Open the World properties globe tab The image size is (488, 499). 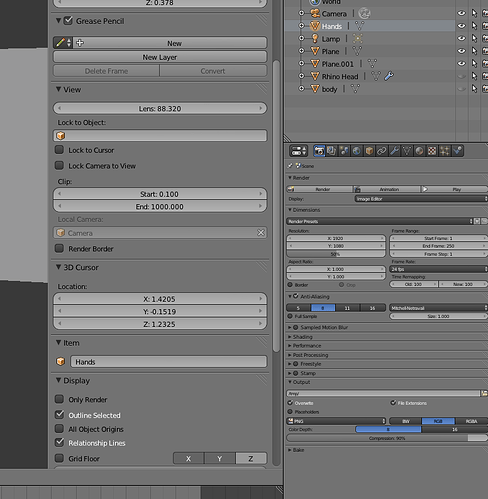tap(357, 151)
